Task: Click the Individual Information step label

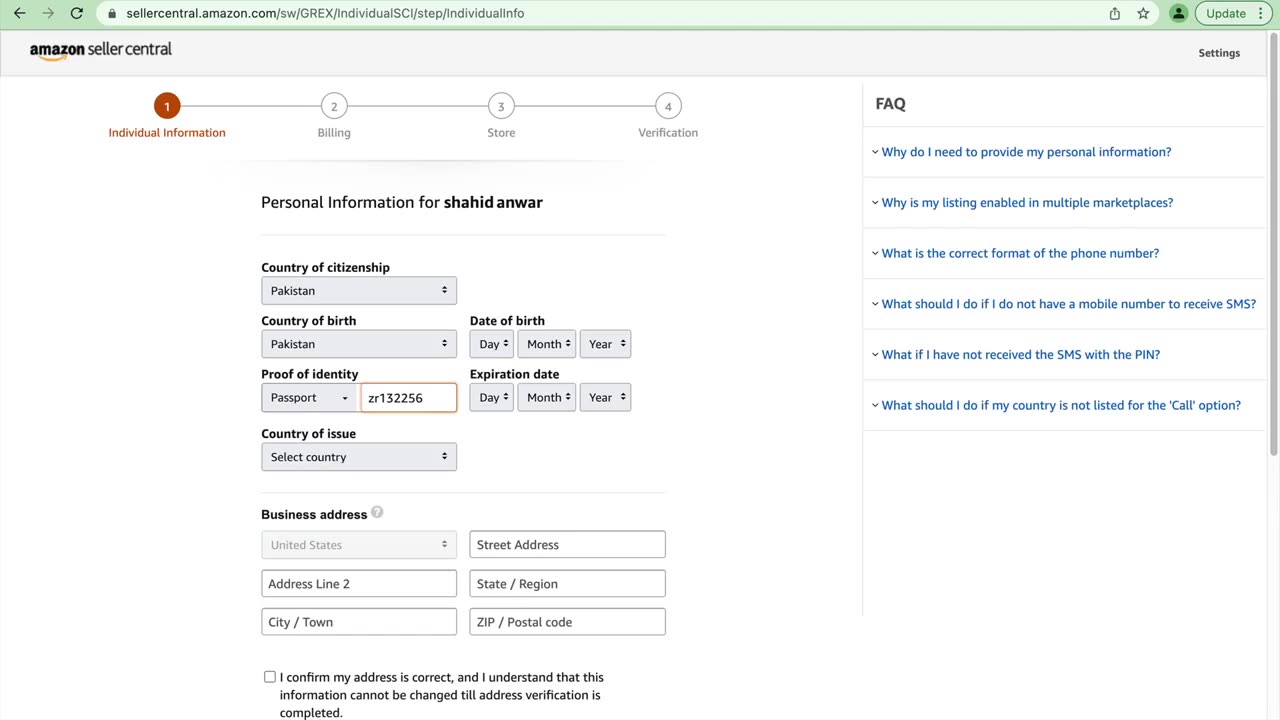Action: tap(167, 133)
